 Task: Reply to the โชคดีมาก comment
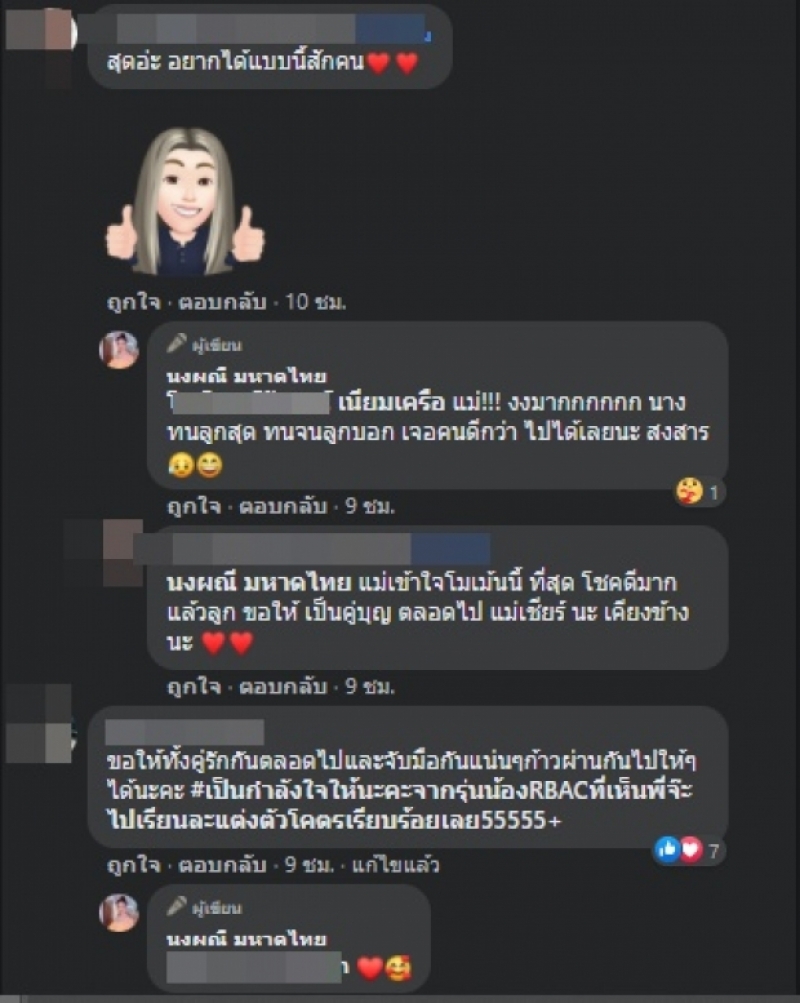[x=283, y=687]
